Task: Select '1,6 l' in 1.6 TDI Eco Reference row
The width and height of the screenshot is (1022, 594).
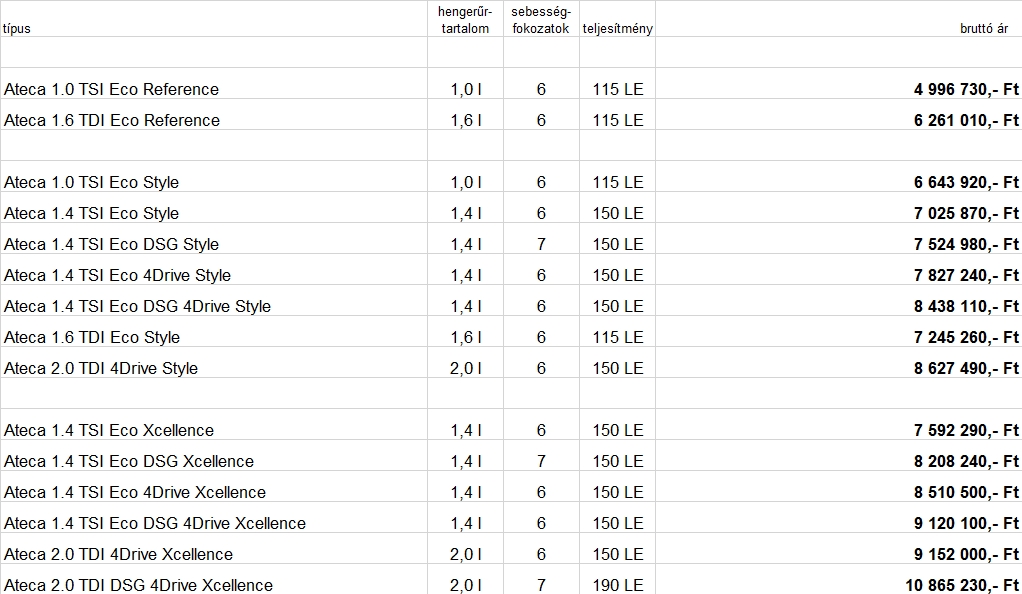Action: pos(465,115)
